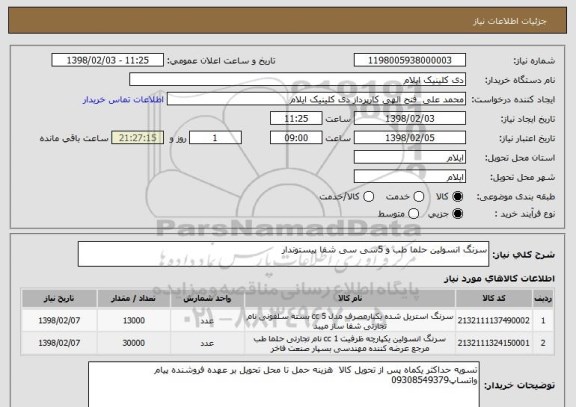Click the row 2 date 1398/02/07
This screenshot has width=576, height=407.
pos(59,343)
